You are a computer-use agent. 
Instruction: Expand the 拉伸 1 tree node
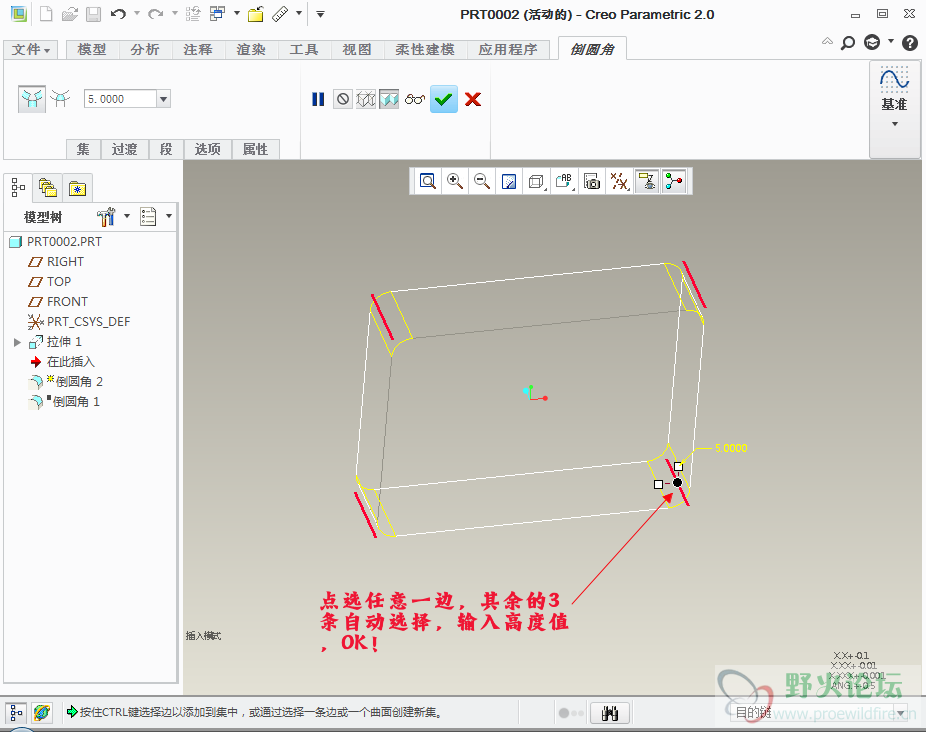click(x=17, y=342)
